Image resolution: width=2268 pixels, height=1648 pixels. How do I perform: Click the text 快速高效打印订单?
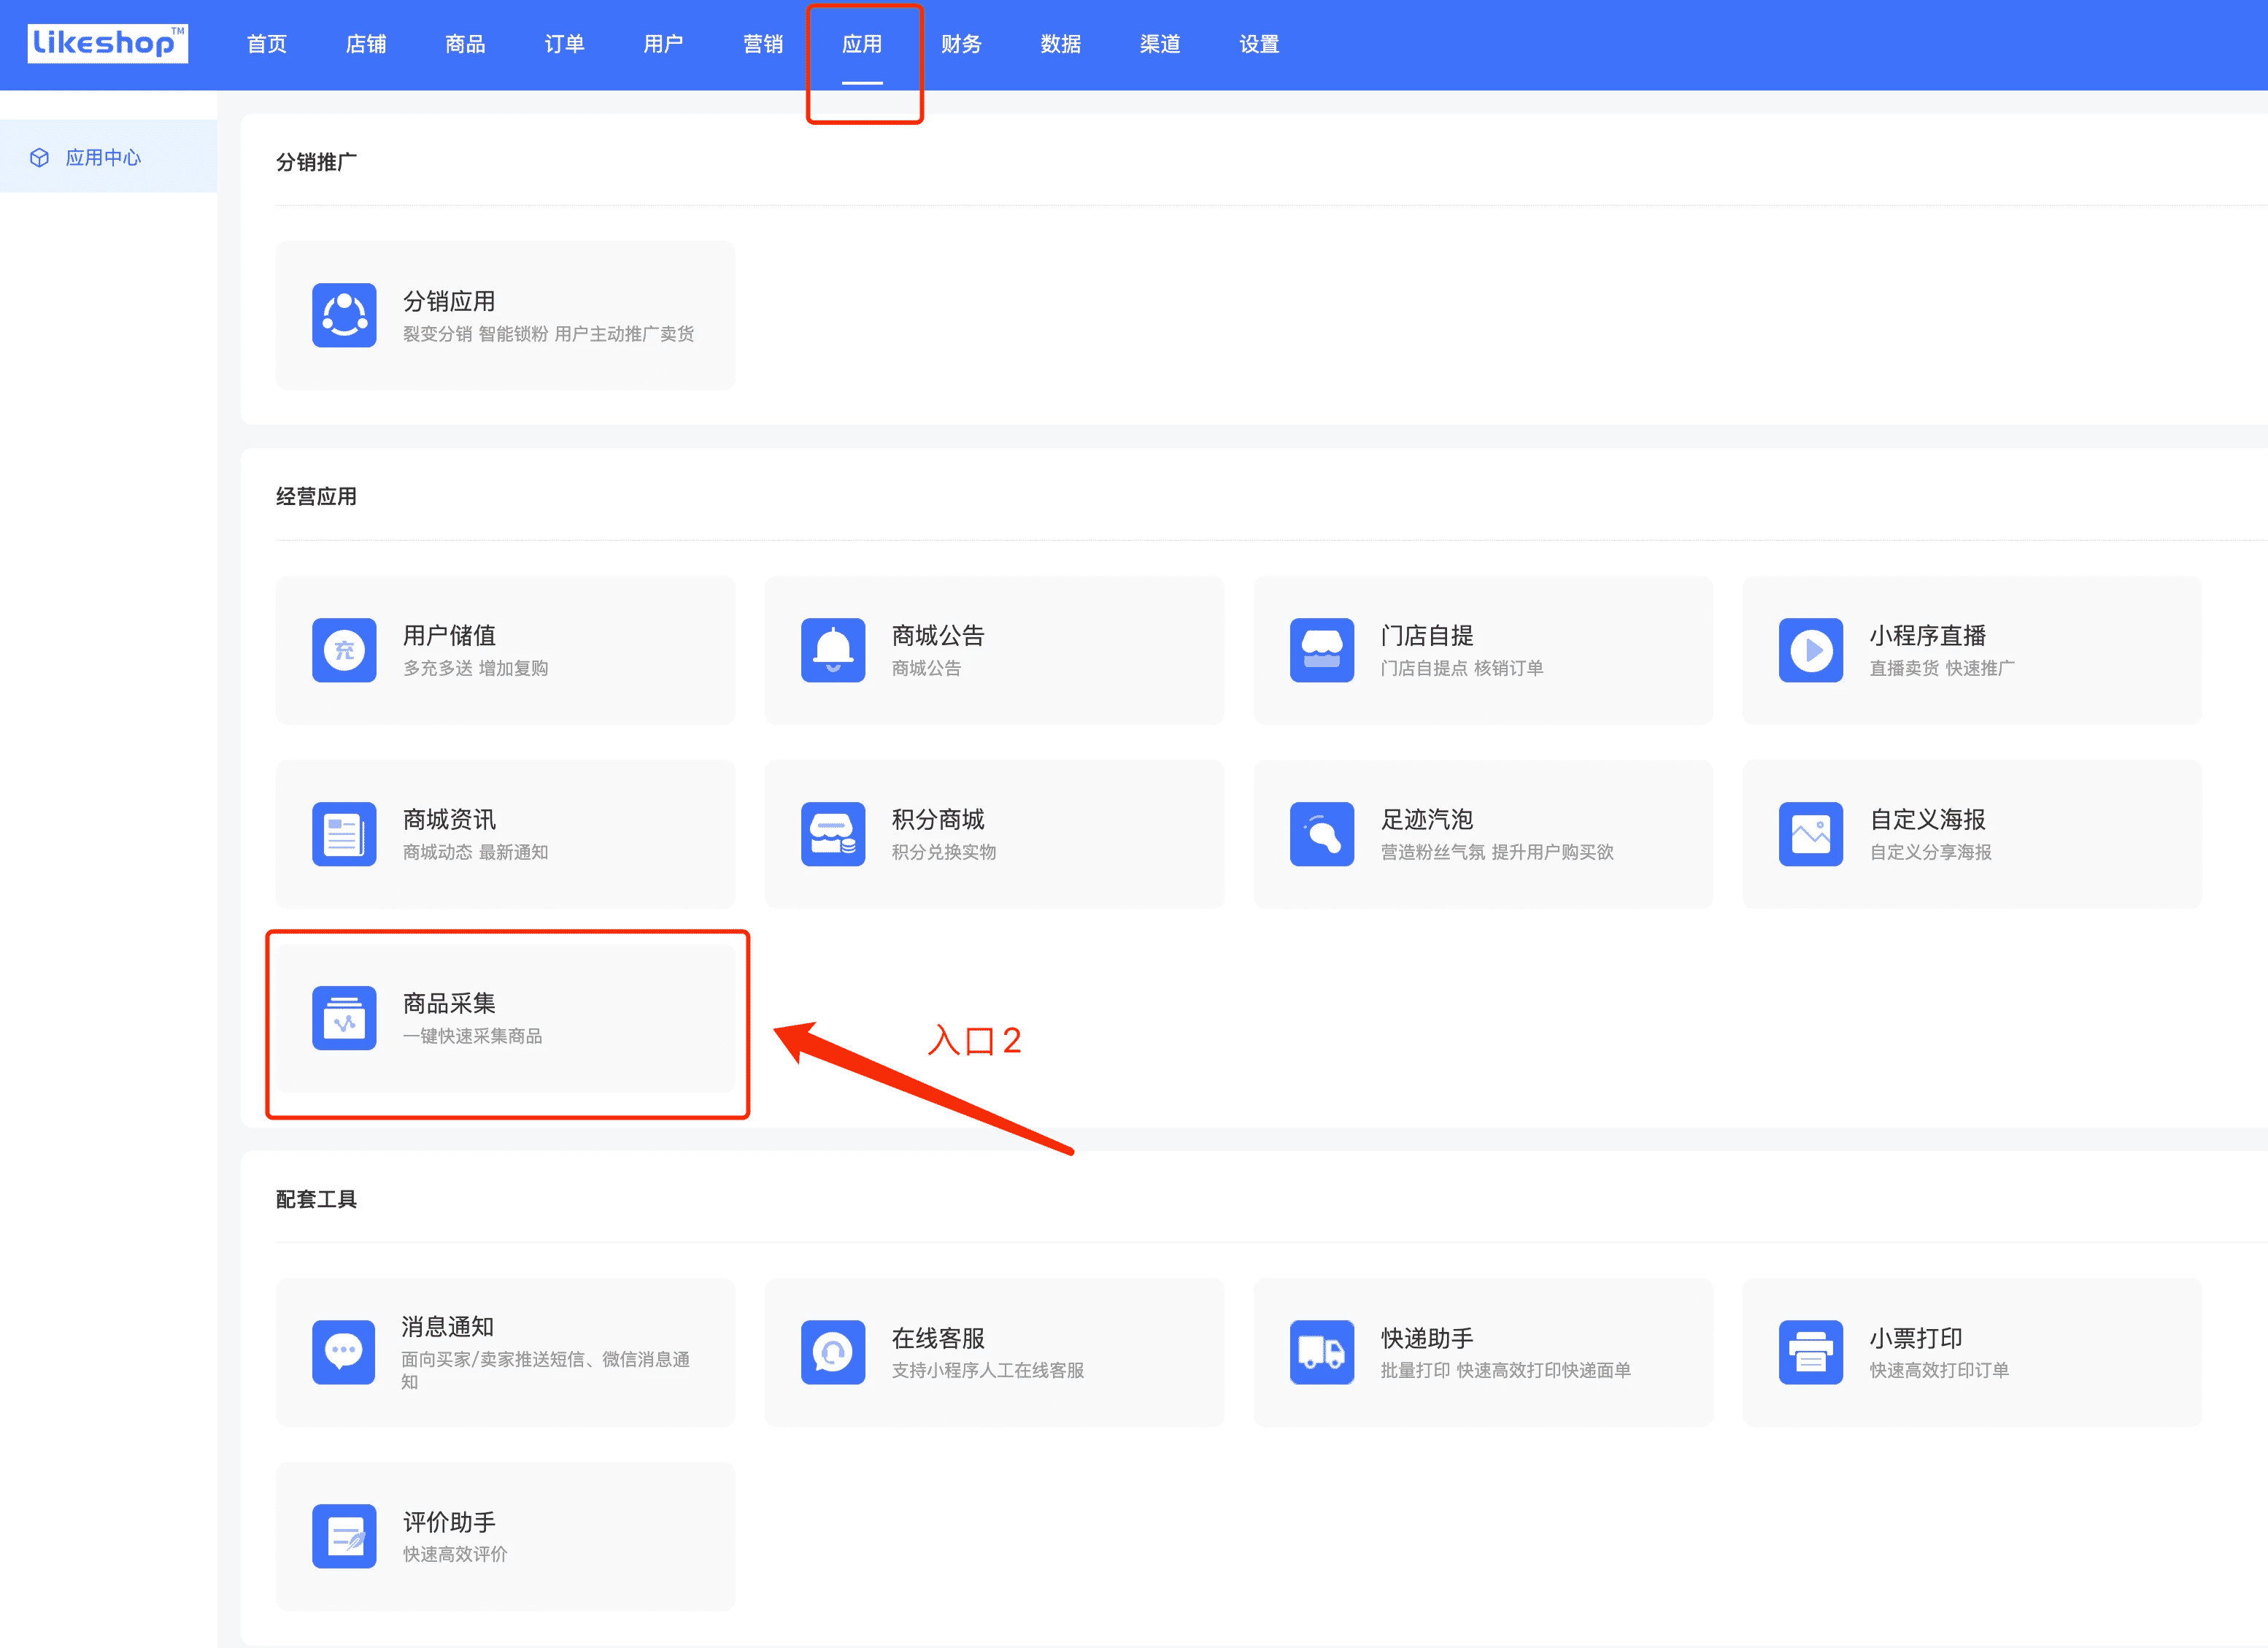tap(1939, 1370)
